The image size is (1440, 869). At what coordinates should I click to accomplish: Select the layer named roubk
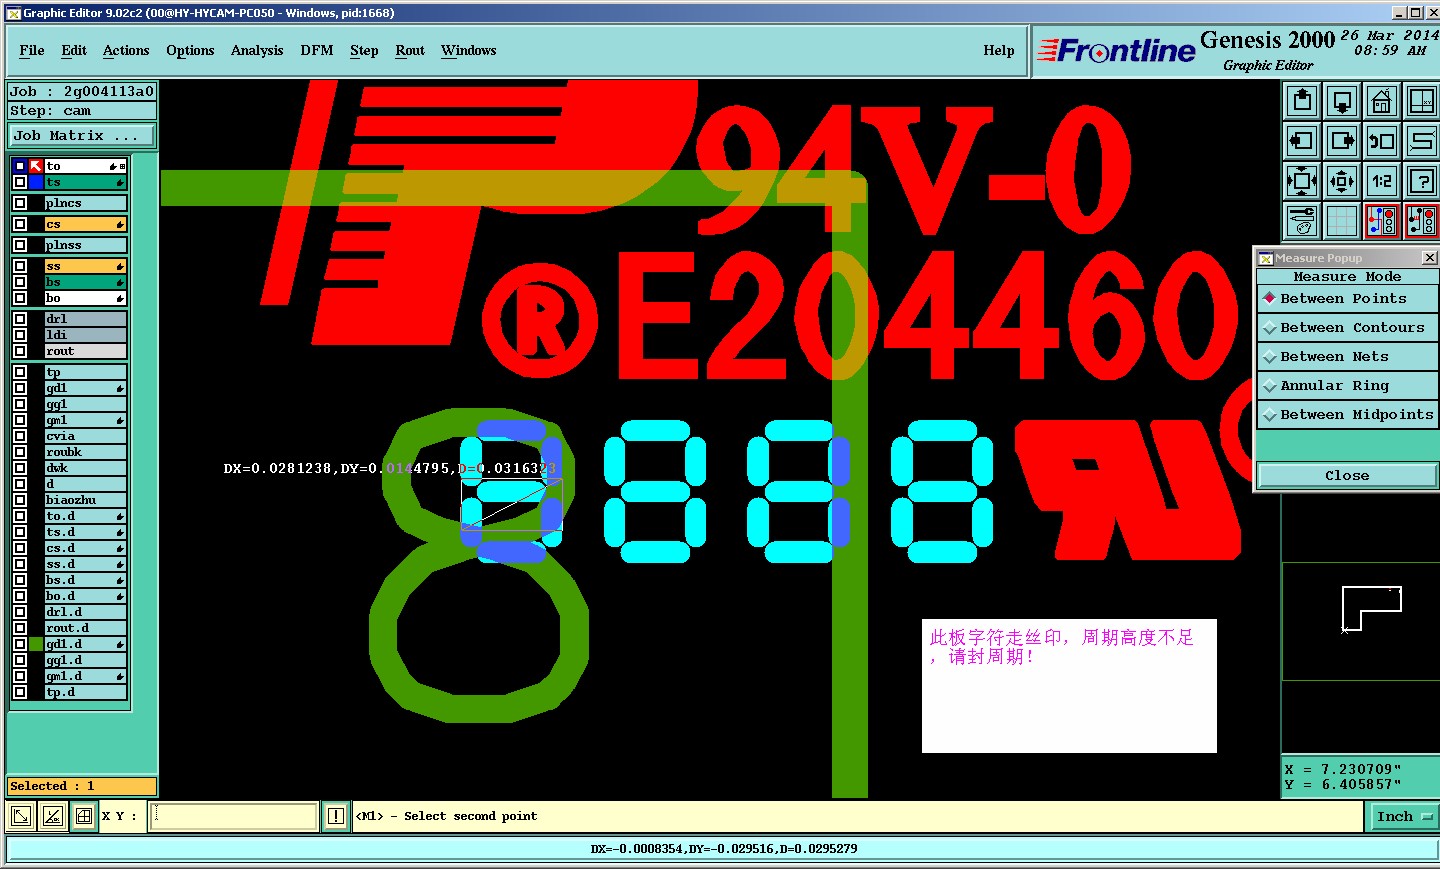(x=86, y=452)
